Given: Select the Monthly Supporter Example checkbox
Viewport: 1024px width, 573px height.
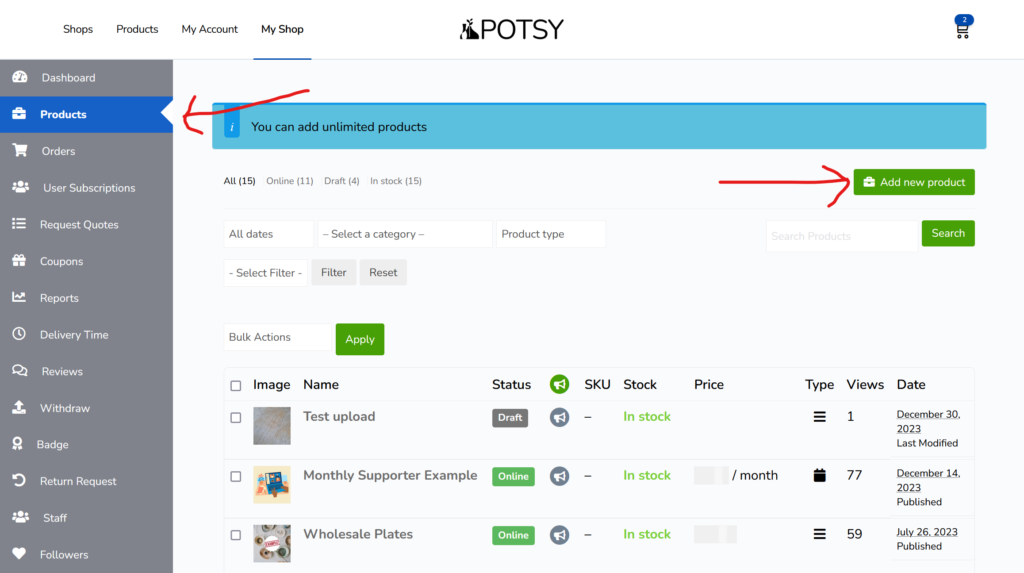Looking at the screenshot, I should click(x=236, y=477).
